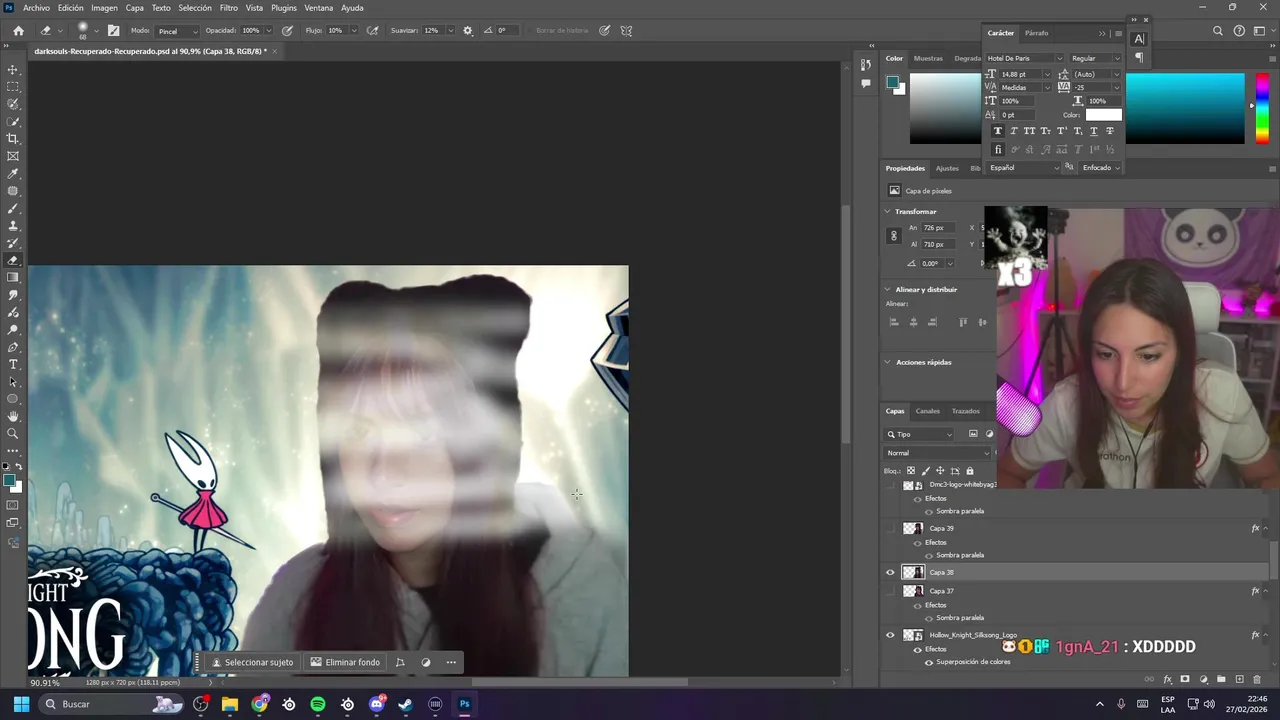Collapse the Acciones rápidas section
1280x720 pixels.
tap(887, 362)
